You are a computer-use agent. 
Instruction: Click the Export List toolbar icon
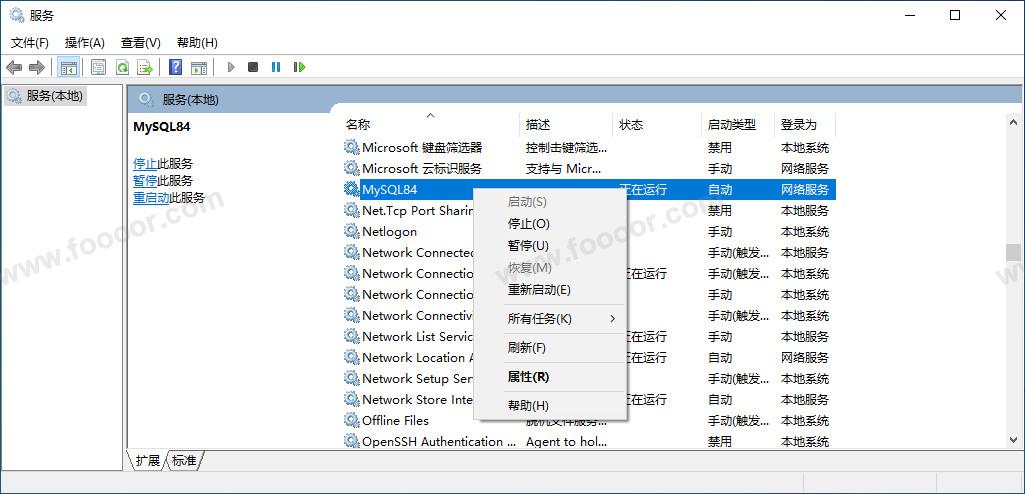[x=145, y=67]
